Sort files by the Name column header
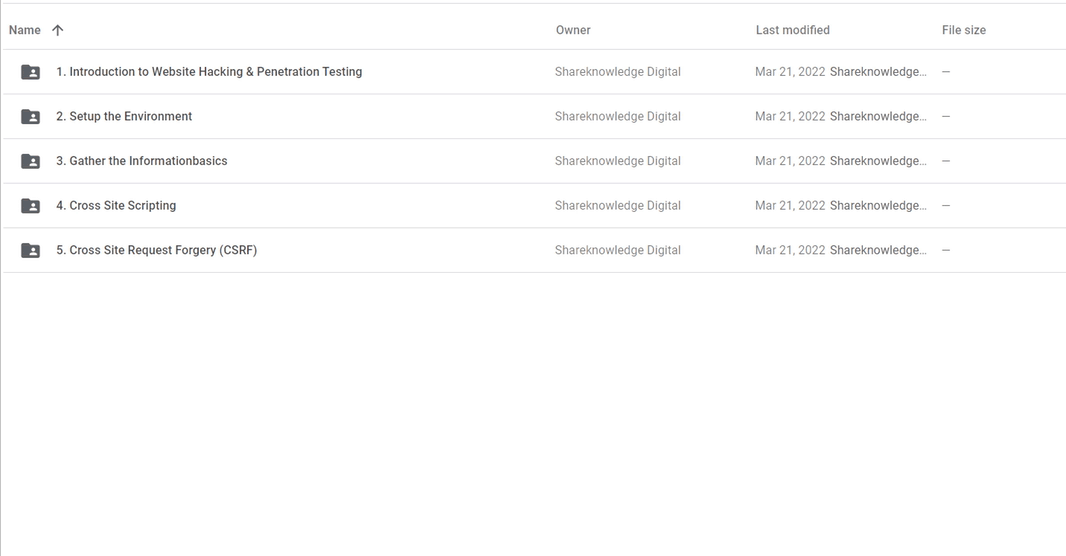Screen dimensions: 1066x556 click(24, 30)
